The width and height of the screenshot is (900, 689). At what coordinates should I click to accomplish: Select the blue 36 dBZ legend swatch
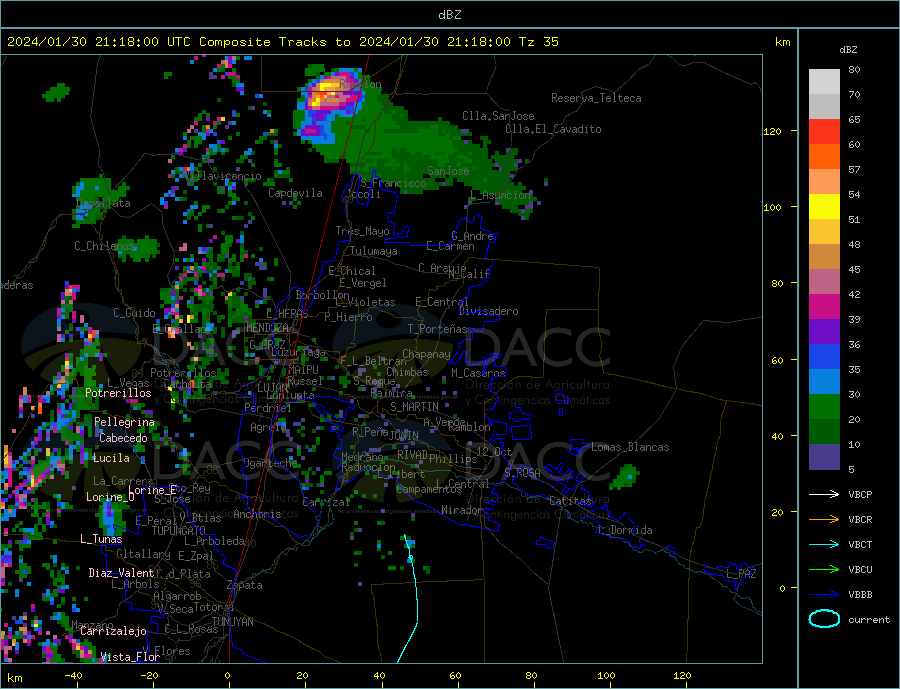click(x=824, y=357)
